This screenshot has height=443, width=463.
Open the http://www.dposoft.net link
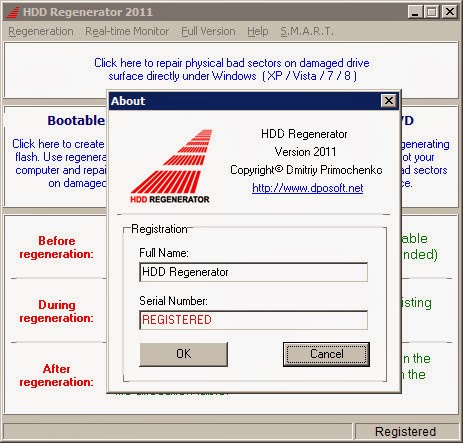[x=307, y=188]
